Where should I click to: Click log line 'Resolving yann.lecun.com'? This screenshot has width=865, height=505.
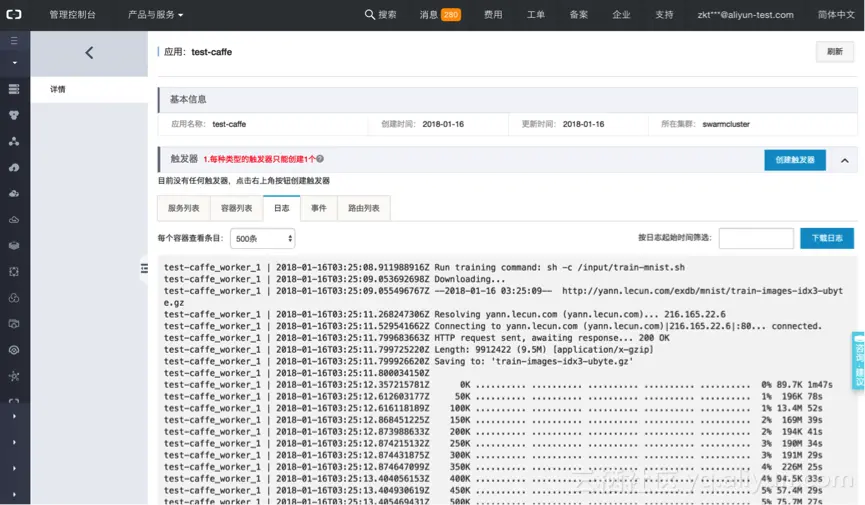click(x=445, y=315)
